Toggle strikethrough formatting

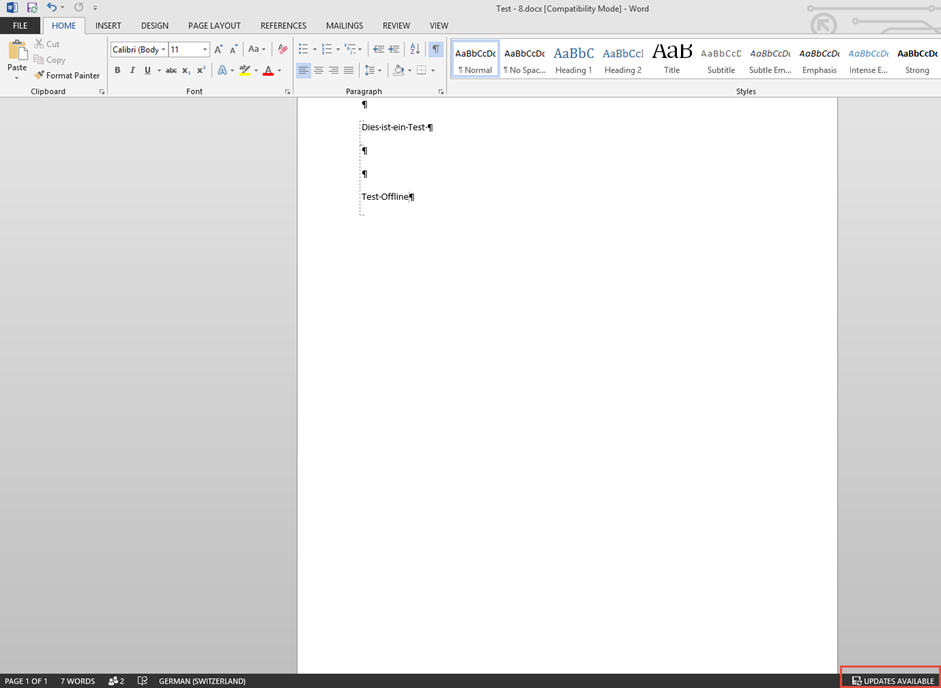[x=171, y=70]
